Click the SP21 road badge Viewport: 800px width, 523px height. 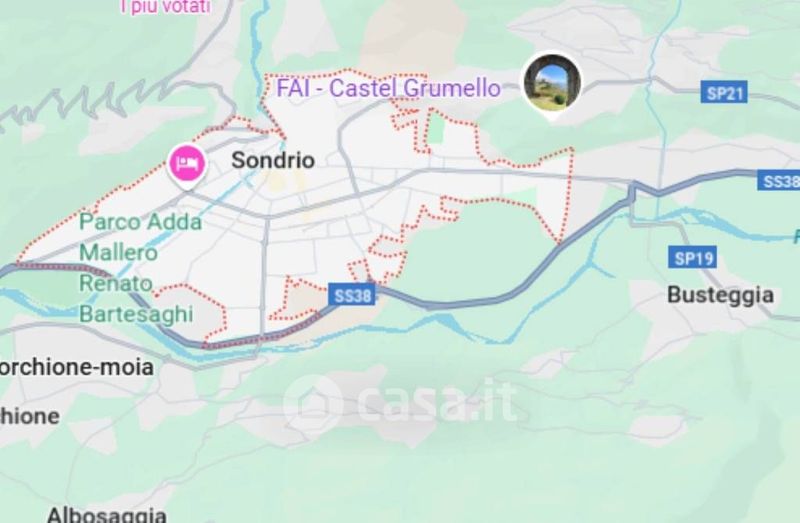pos(723,92)
